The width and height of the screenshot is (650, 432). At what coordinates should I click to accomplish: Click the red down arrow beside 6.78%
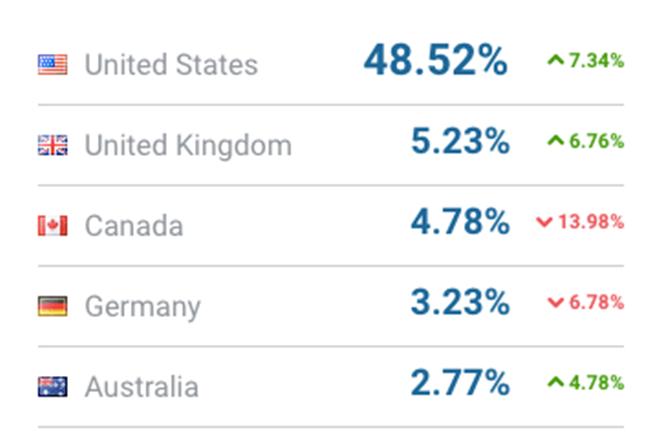pos(555,302)
